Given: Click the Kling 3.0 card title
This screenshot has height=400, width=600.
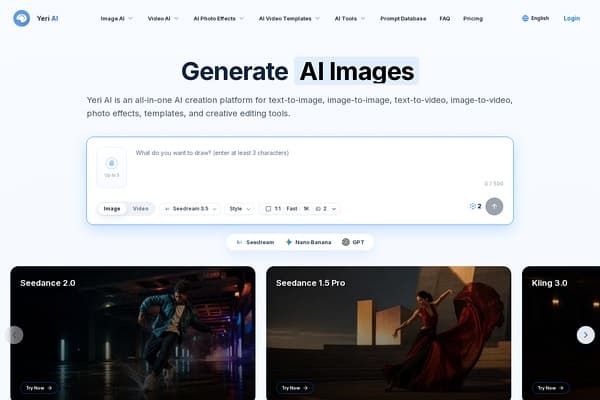Looking at the screenshot, I should (549, 283).
